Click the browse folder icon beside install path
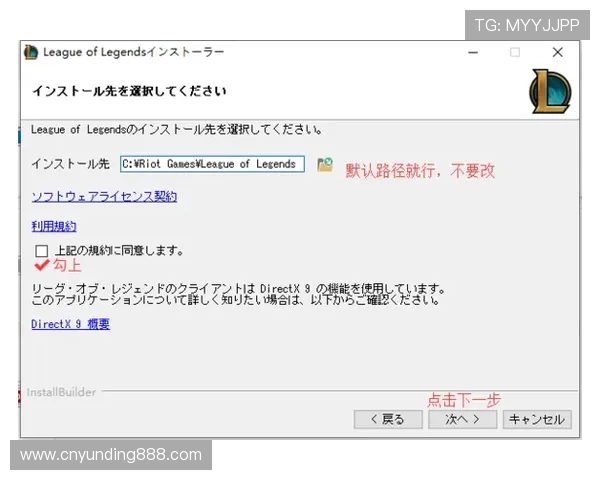The width and height of the screenshot is (600, 480). click(x=325, y=165)
